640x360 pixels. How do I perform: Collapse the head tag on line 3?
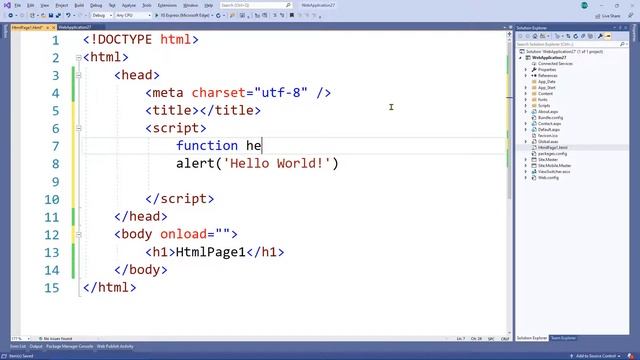click(x=78, y=75)
